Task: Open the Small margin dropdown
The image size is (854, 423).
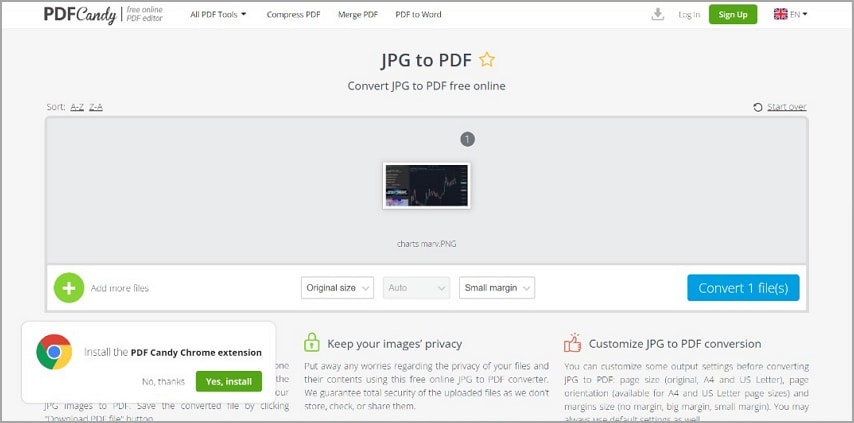Action: [497, 288]
